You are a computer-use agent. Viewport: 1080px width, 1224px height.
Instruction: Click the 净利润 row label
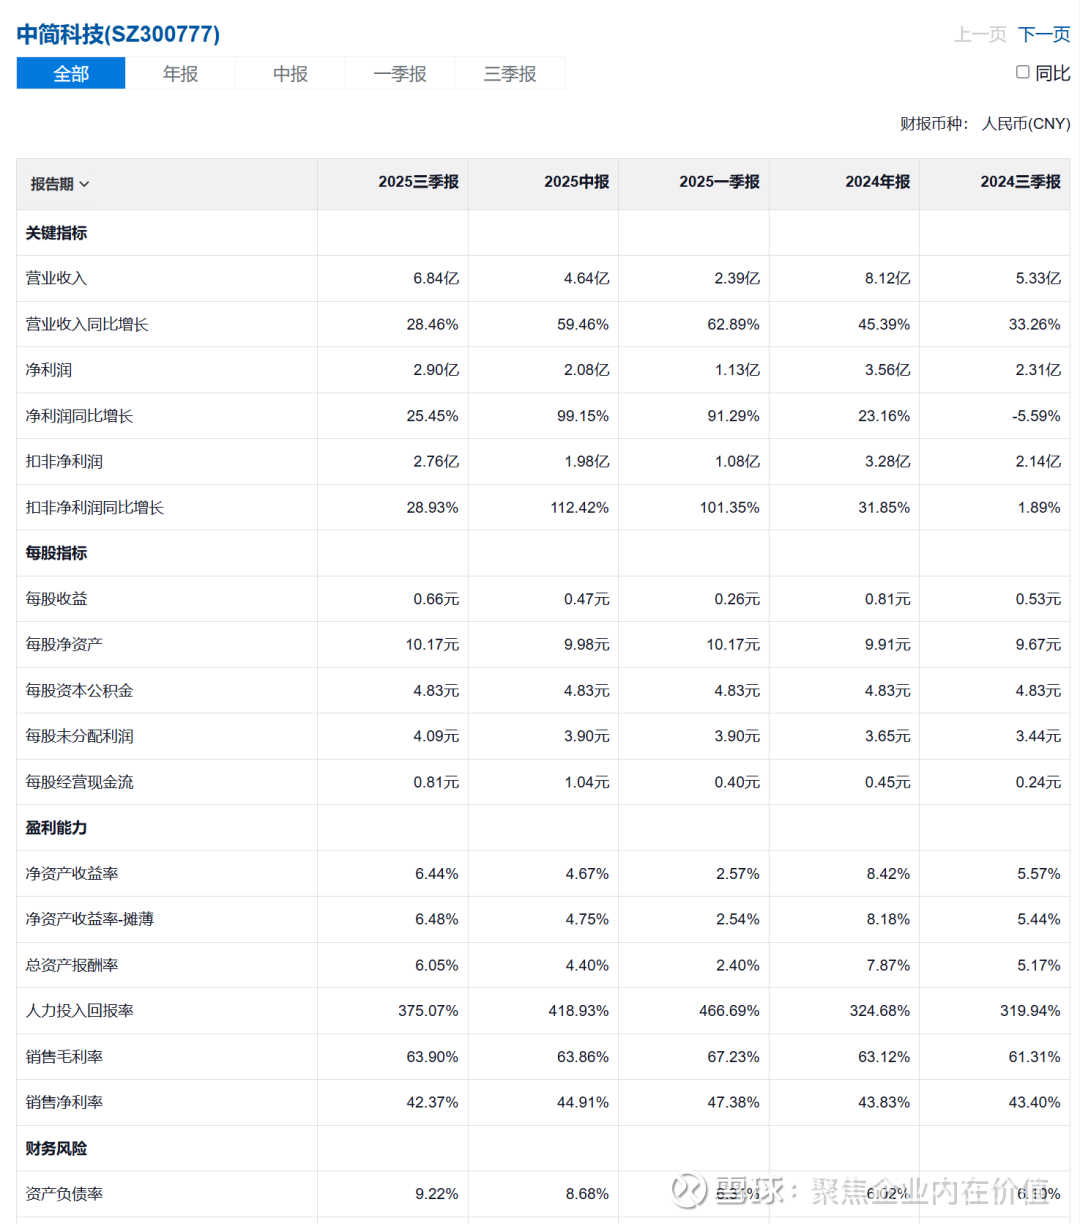[x=48, y=370]
